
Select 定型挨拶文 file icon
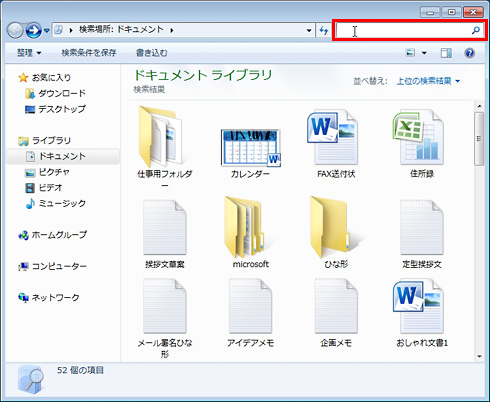(422, 228)
